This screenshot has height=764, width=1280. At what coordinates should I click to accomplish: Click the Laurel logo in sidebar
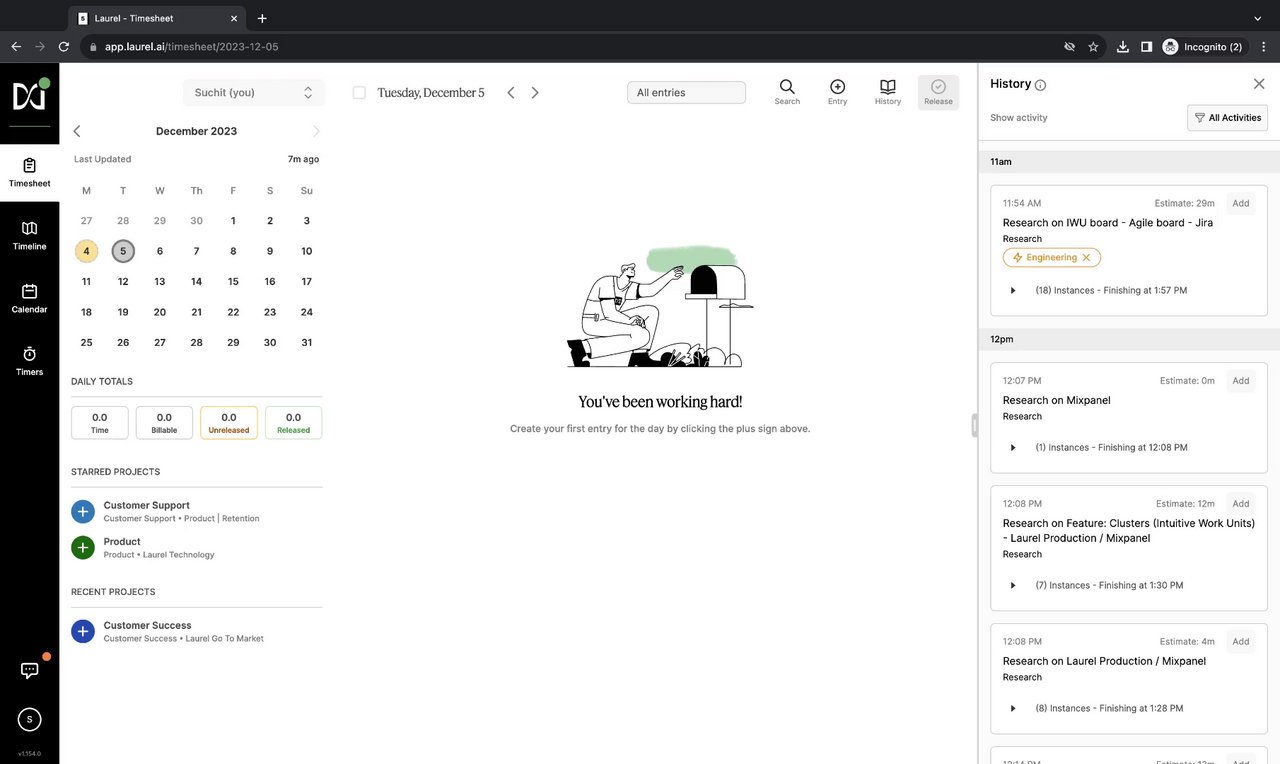(29, 96)
